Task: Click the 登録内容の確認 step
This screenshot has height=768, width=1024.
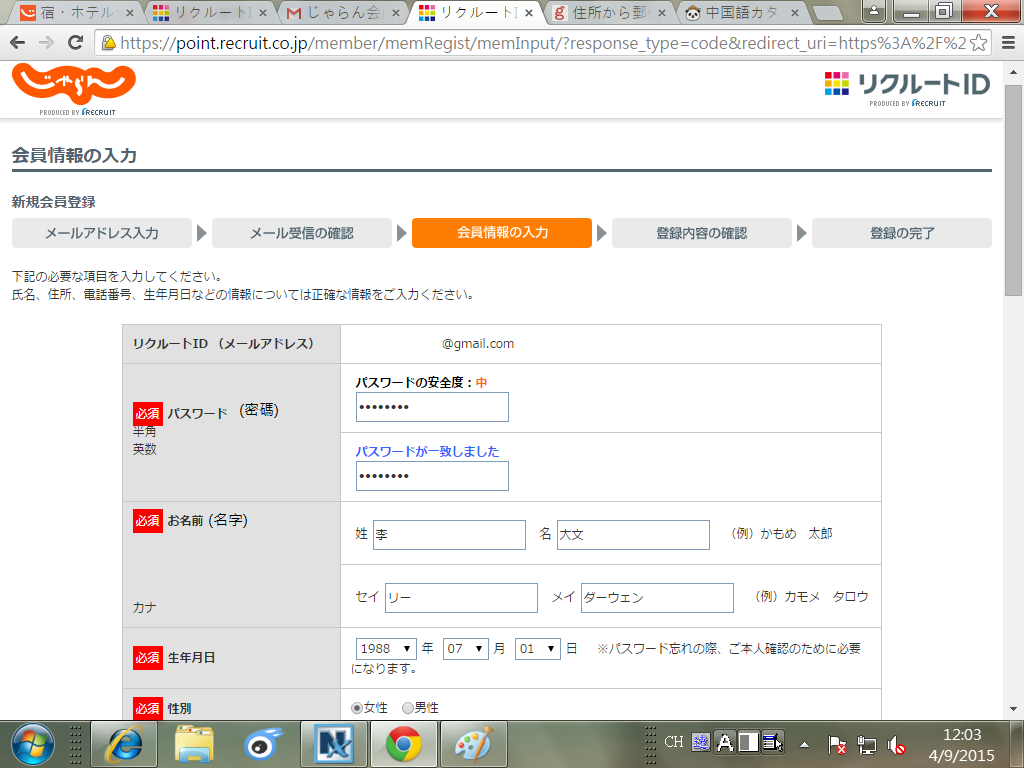Action: tap(702, 233)
